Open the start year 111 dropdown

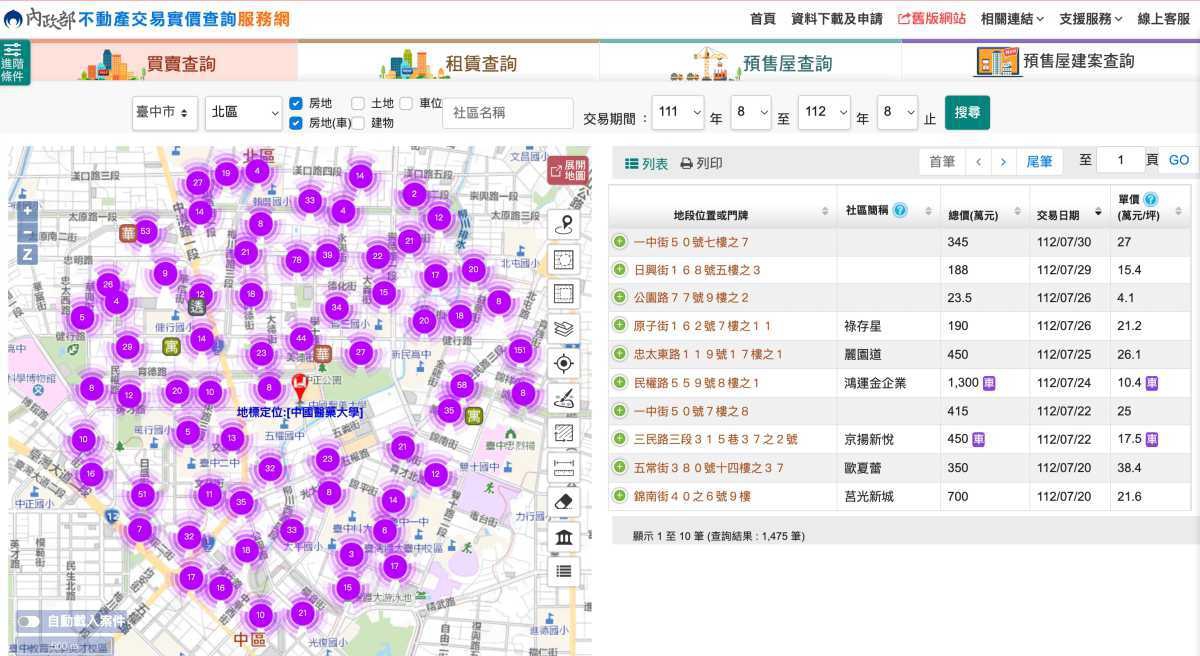click(x=678, y=112)
